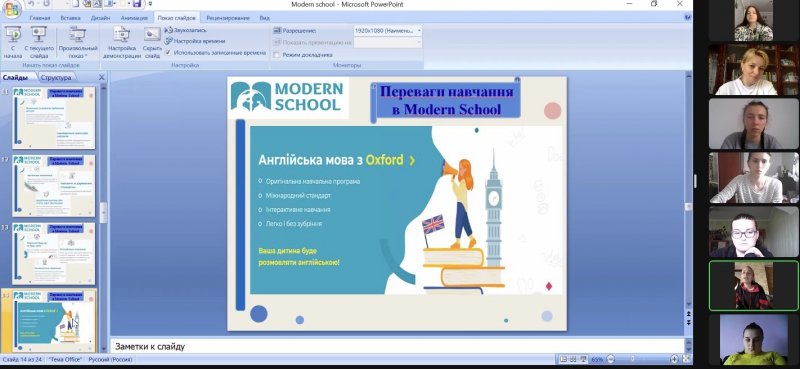This screenshot has width=800, height=369.
Task: Open the Дизайн ribbon tab
Action: tap(101, 18)
